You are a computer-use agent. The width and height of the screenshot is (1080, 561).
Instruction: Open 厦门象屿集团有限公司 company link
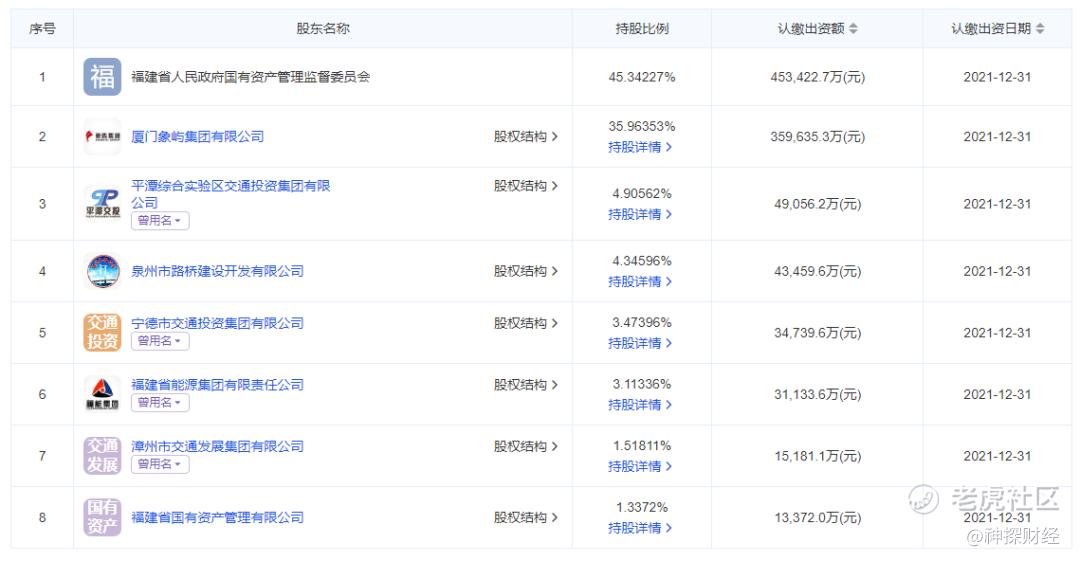198,136
